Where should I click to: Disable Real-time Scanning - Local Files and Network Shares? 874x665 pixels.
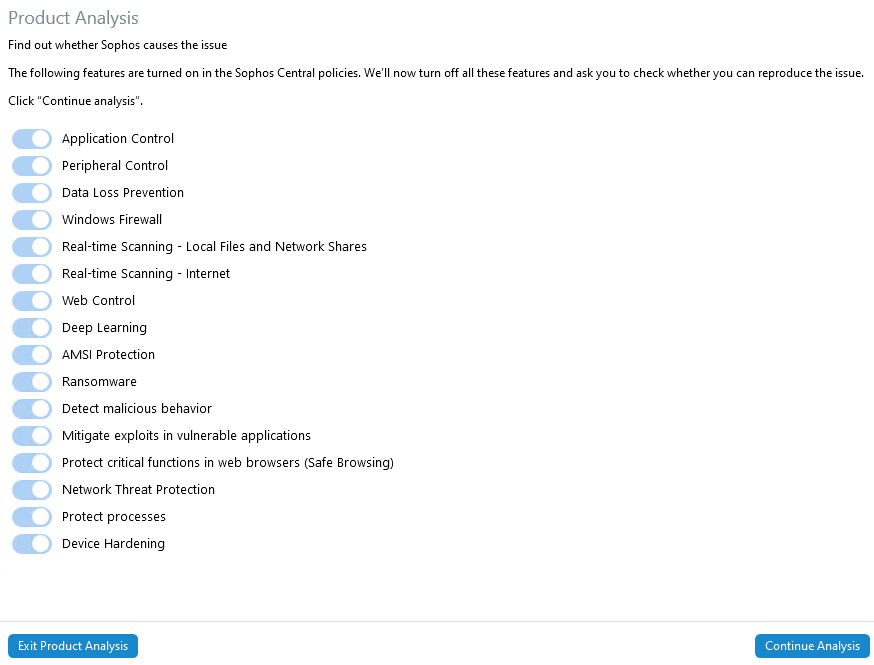click(31, 246)
